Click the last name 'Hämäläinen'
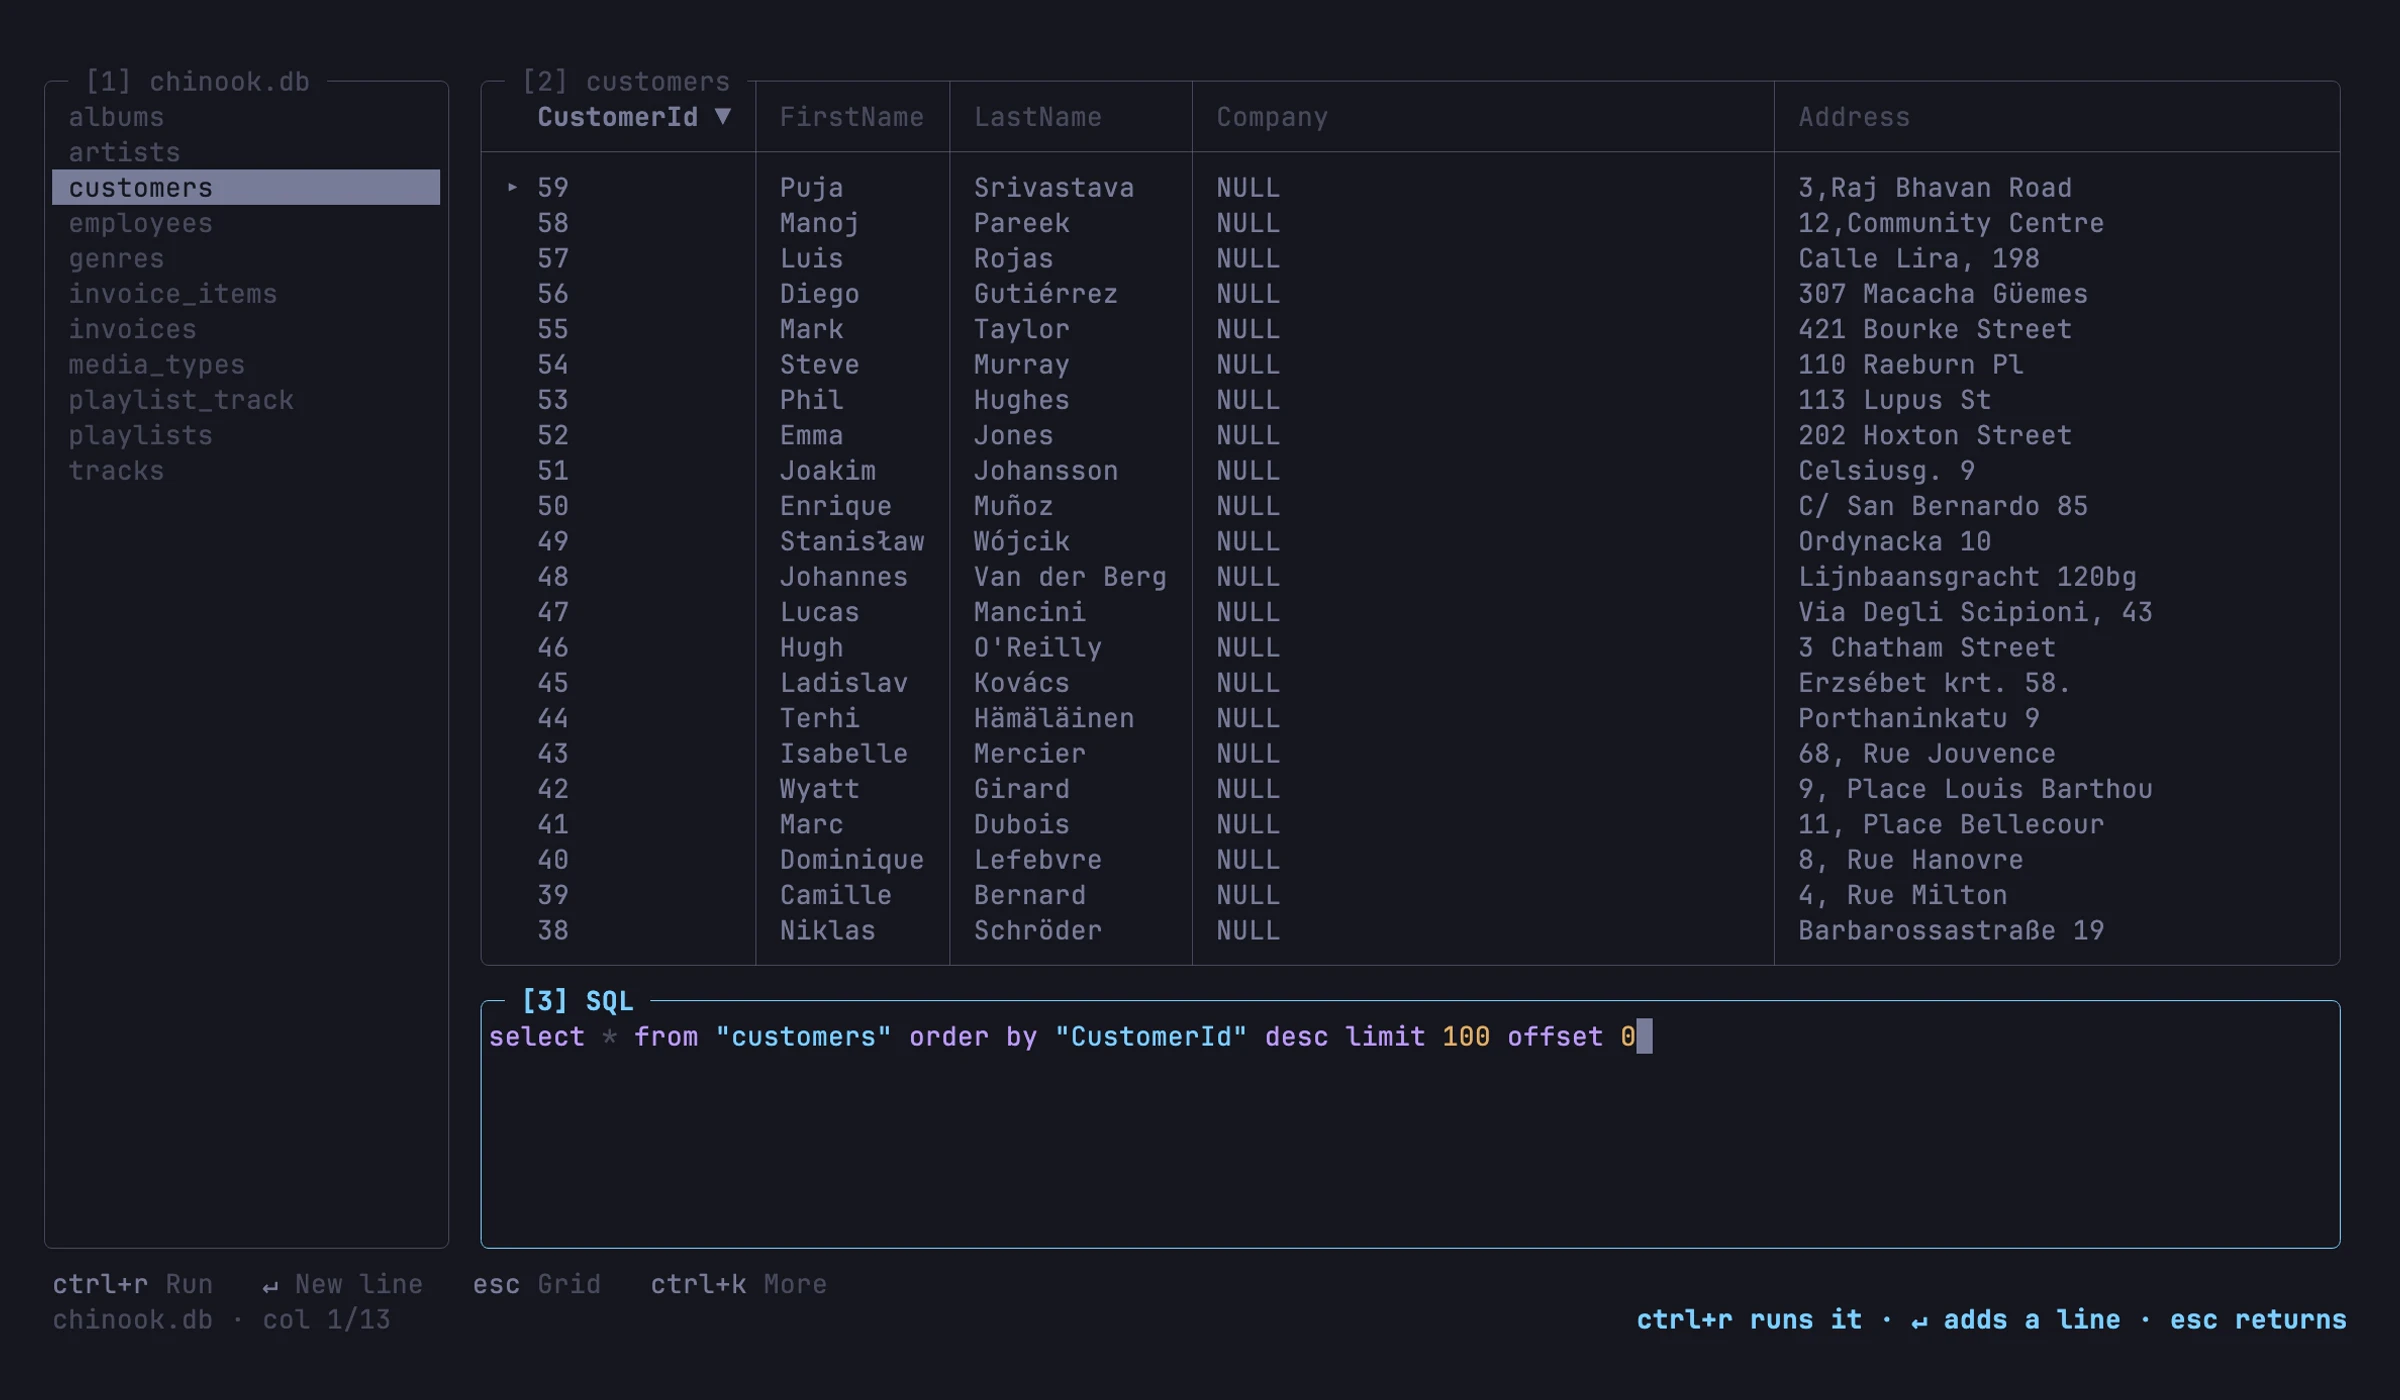2400x1400 pixels. coord(1054,718)
